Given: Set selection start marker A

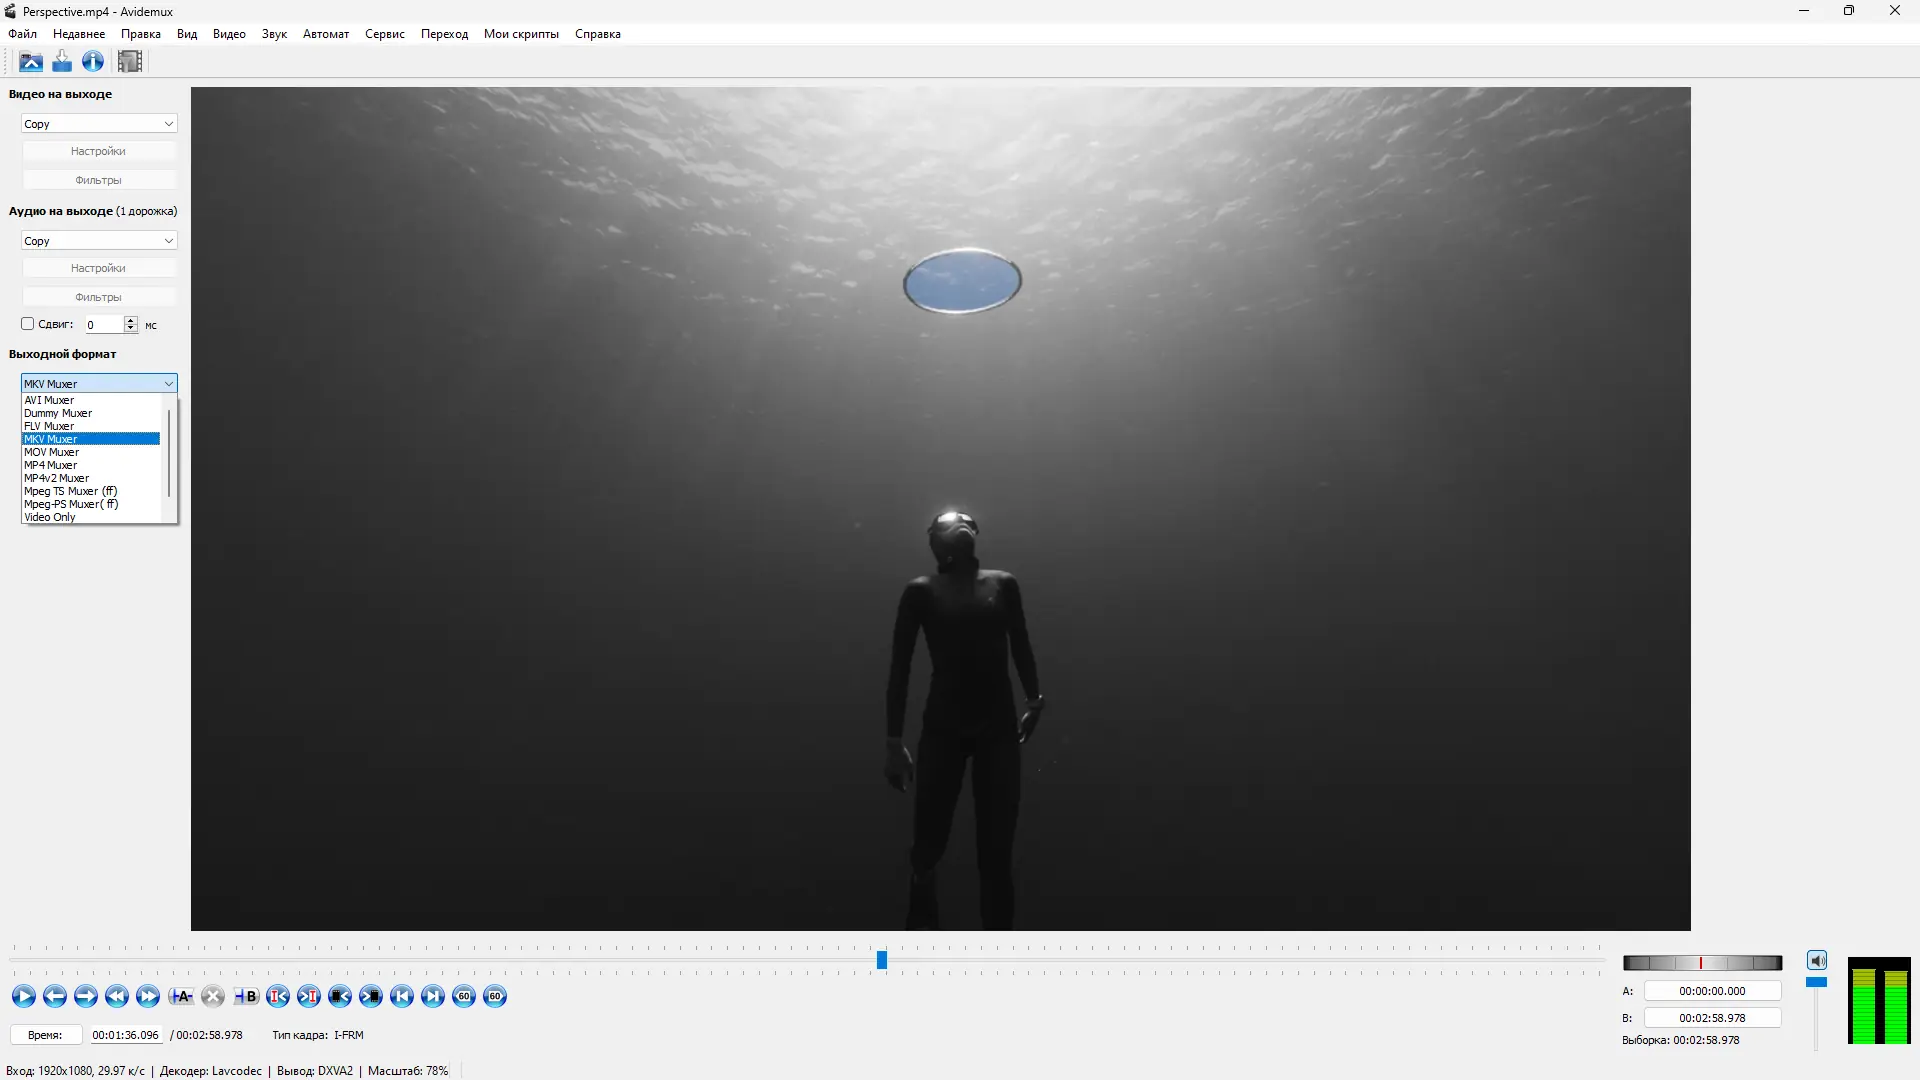Looking at the screenshot, I should (x=181, y=996).
